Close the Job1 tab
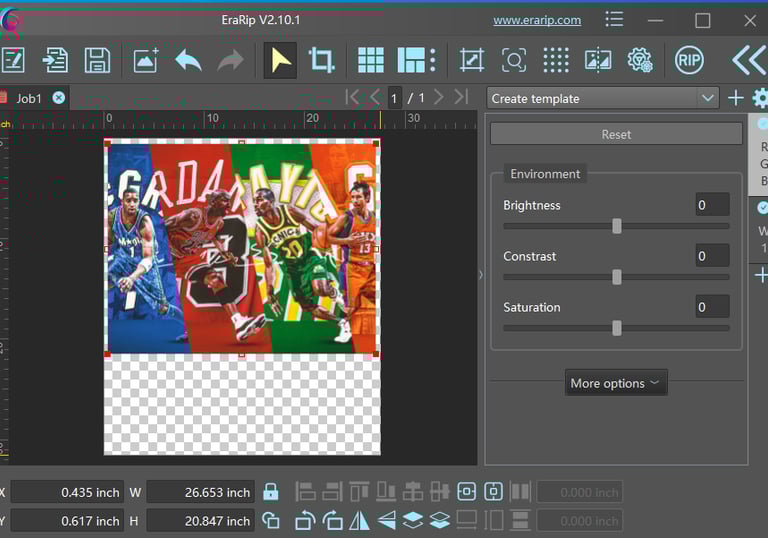 click(59, 98)
